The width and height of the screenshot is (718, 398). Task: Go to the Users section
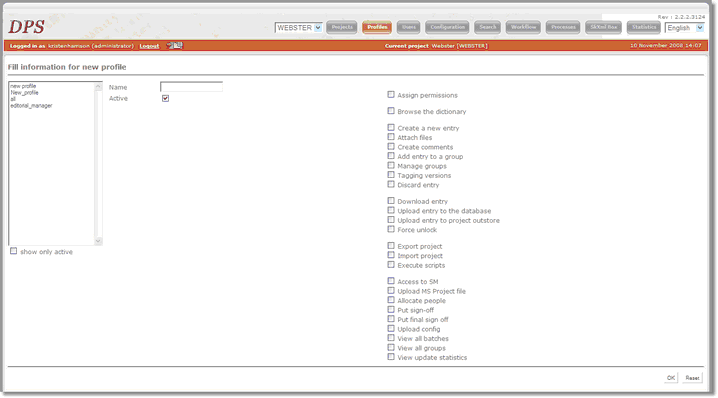[x=408, y=27]
